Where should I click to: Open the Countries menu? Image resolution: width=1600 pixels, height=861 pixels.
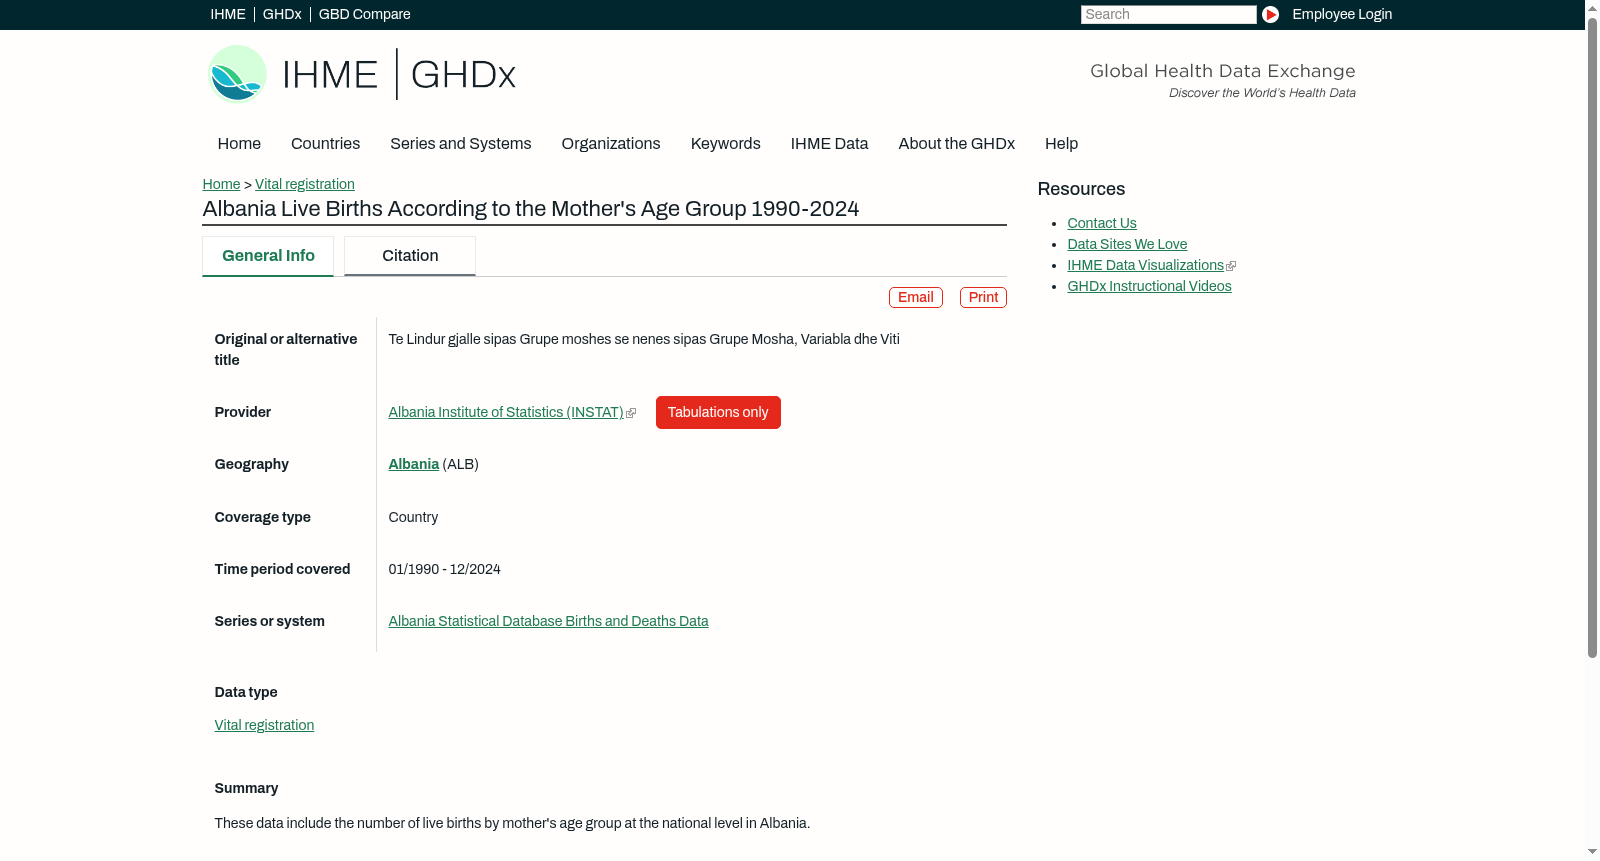pyautogui.click(x=325, y=144)
